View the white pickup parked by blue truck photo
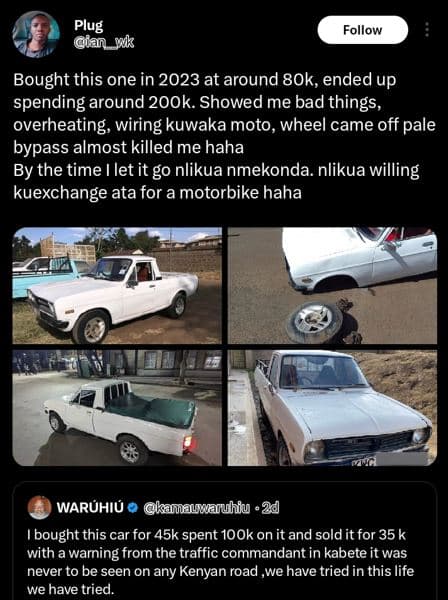 [x=117, y=285]
